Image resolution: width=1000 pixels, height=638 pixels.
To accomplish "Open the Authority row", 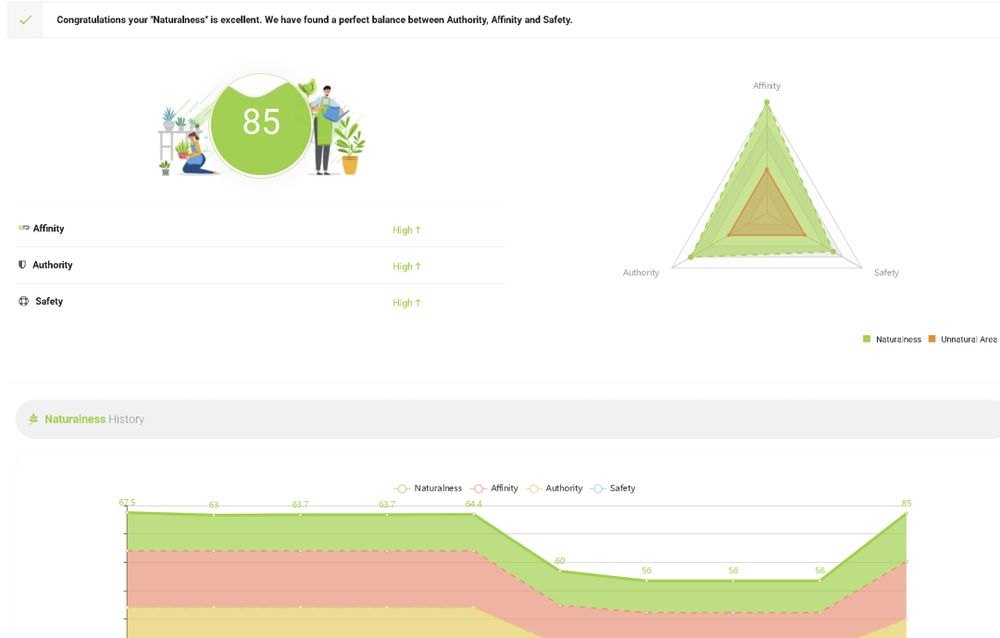I will point(260,265).
